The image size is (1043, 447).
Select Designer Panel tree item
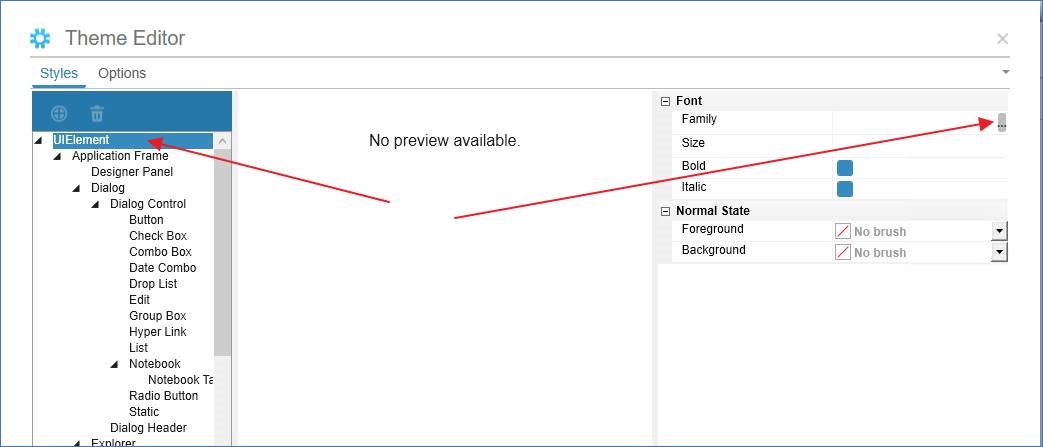click(x=132, y=172)
